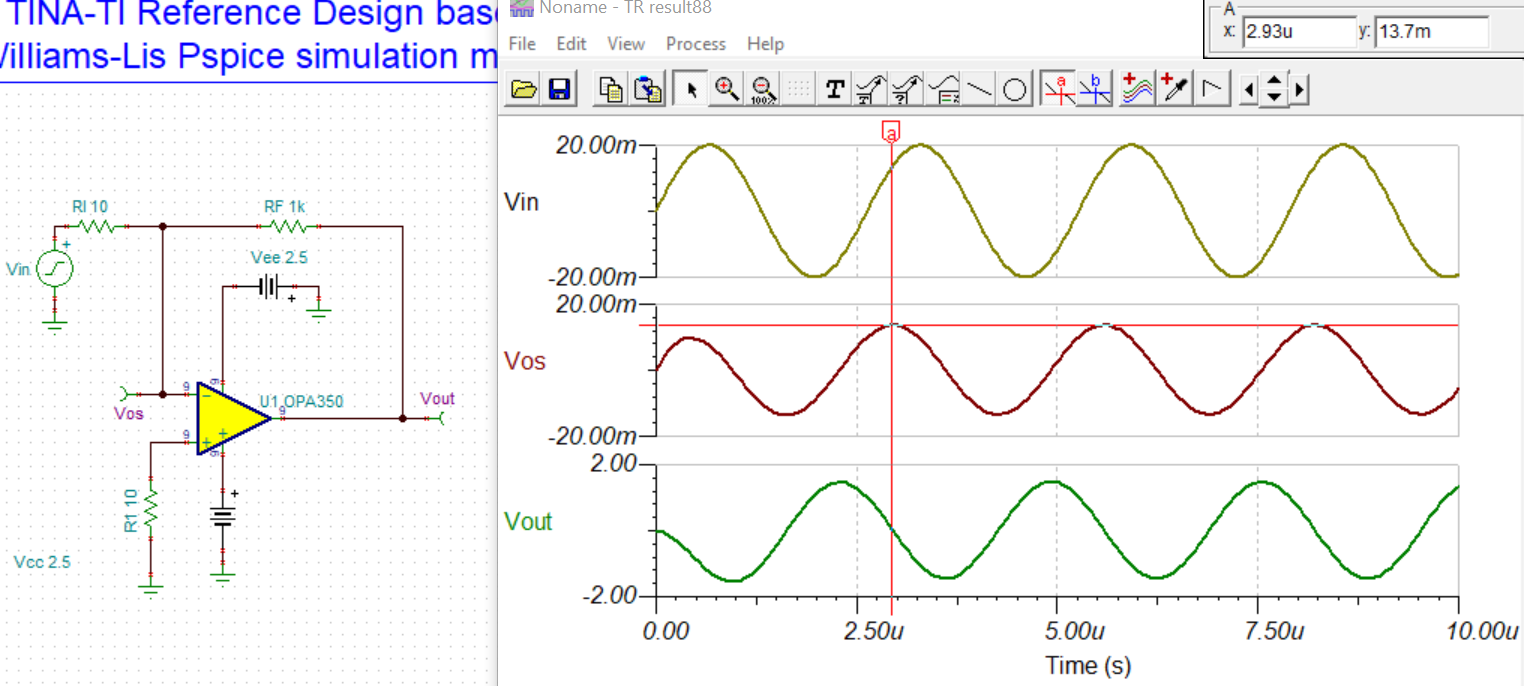Click the Vcc 2.5 label in schematic
This screenshot has height=686, width=1524.
coord(42,562)
